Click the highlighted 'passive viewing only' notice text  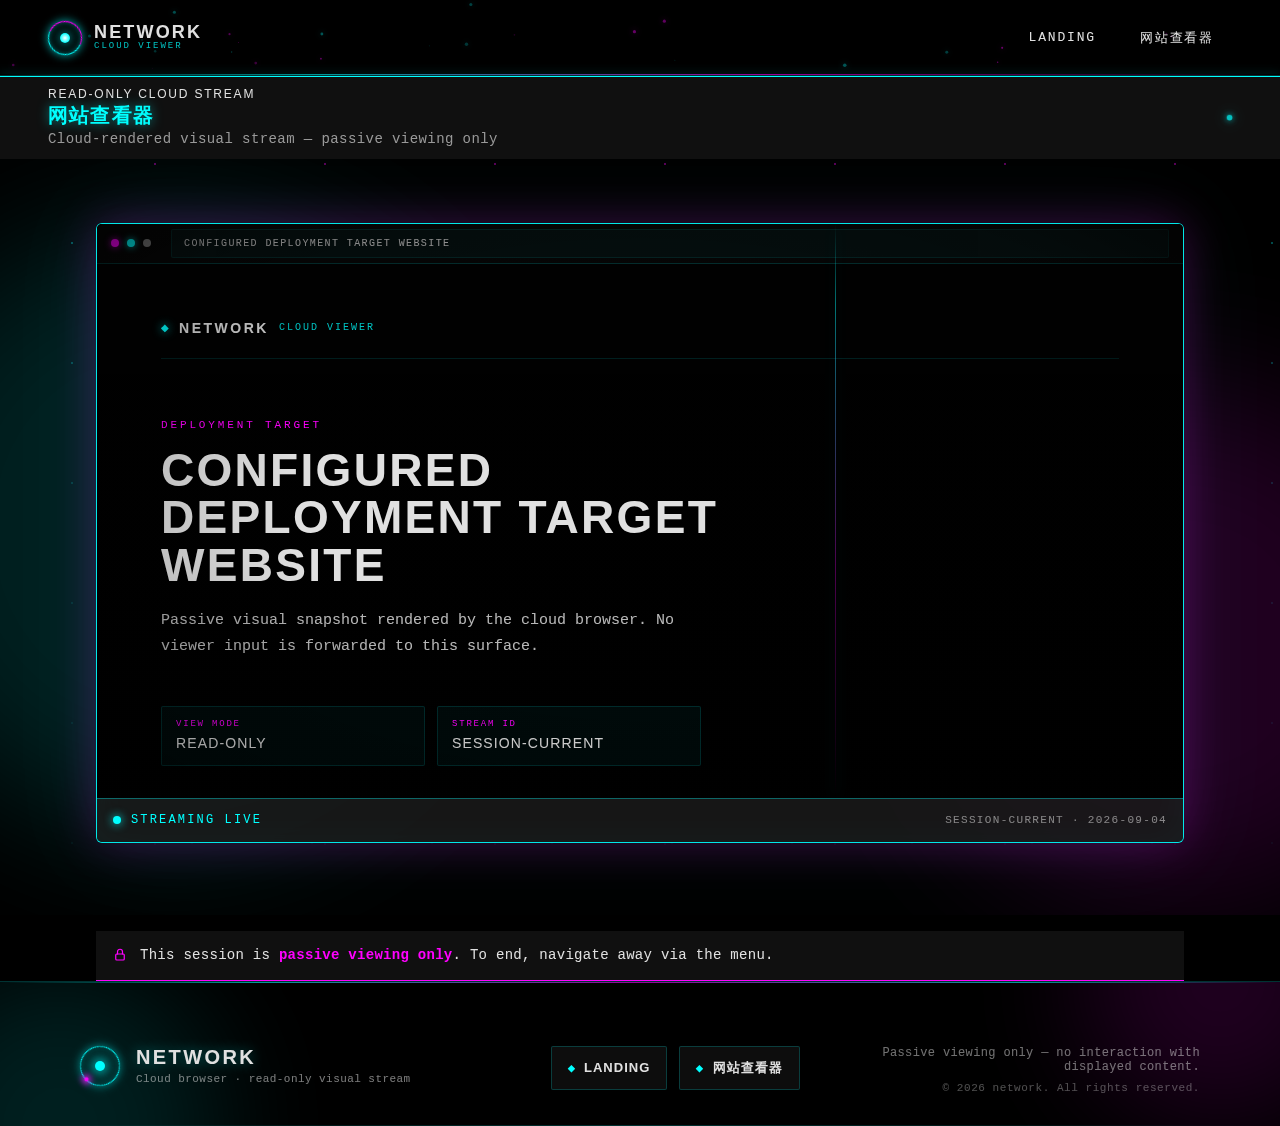coord(366,955)
